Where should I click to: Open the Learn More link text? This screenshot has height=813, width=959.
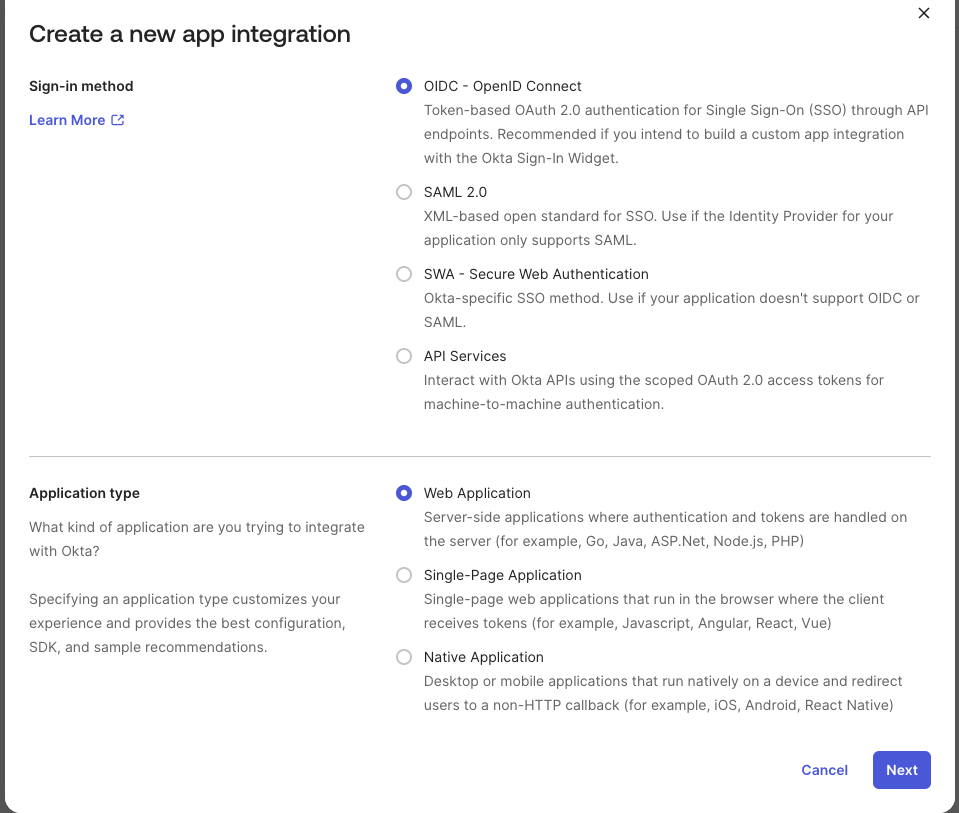point(67,120)
